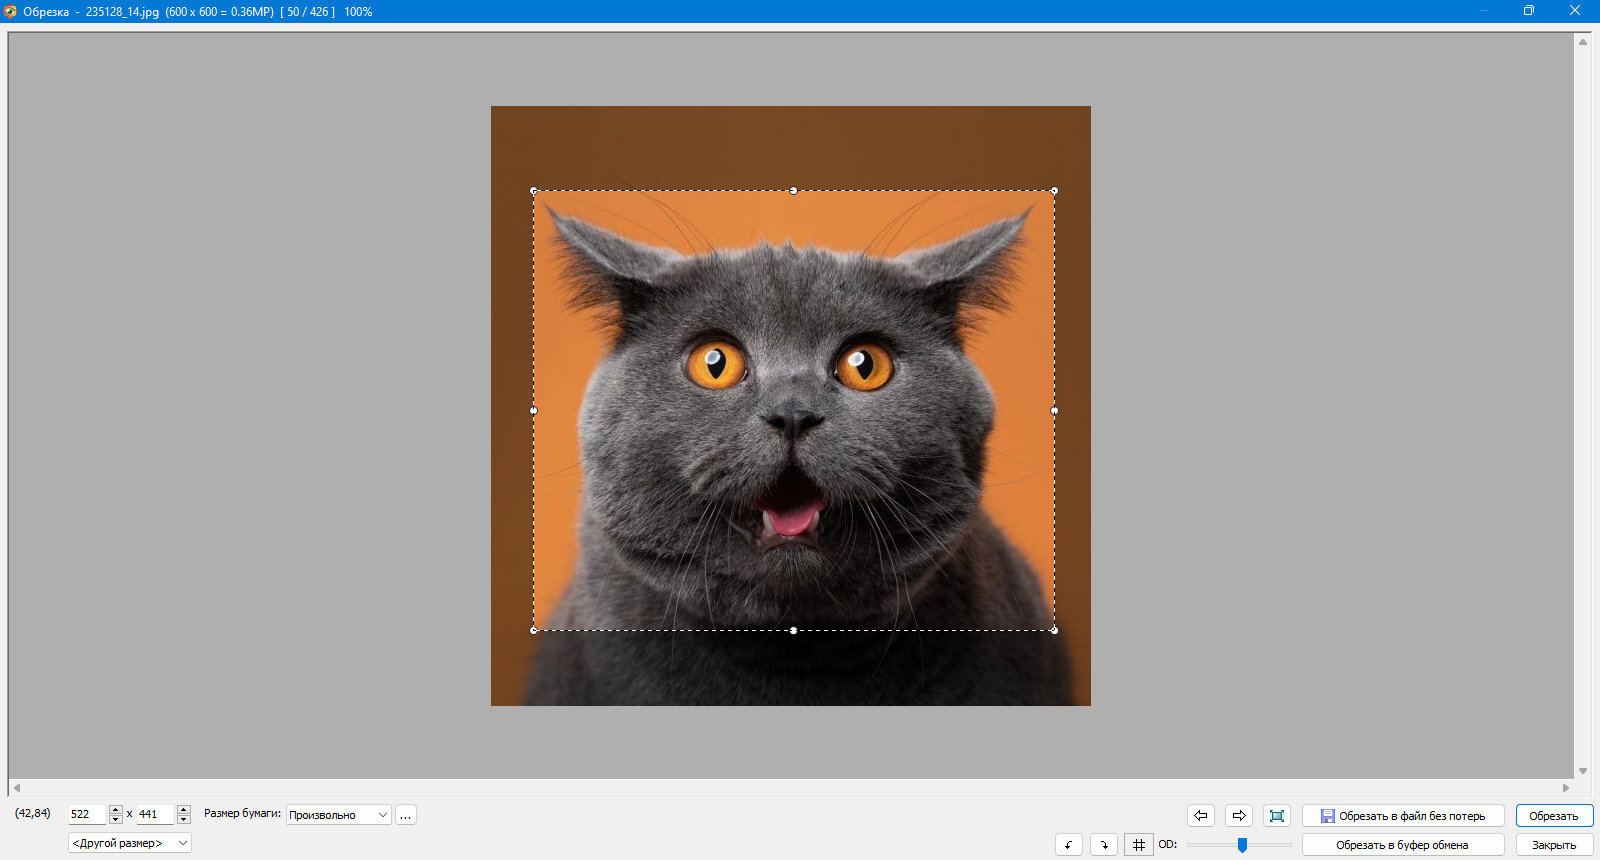Click the OD opacity slider
This screenshot has width=1600, height=860.
click(1240, 845)
